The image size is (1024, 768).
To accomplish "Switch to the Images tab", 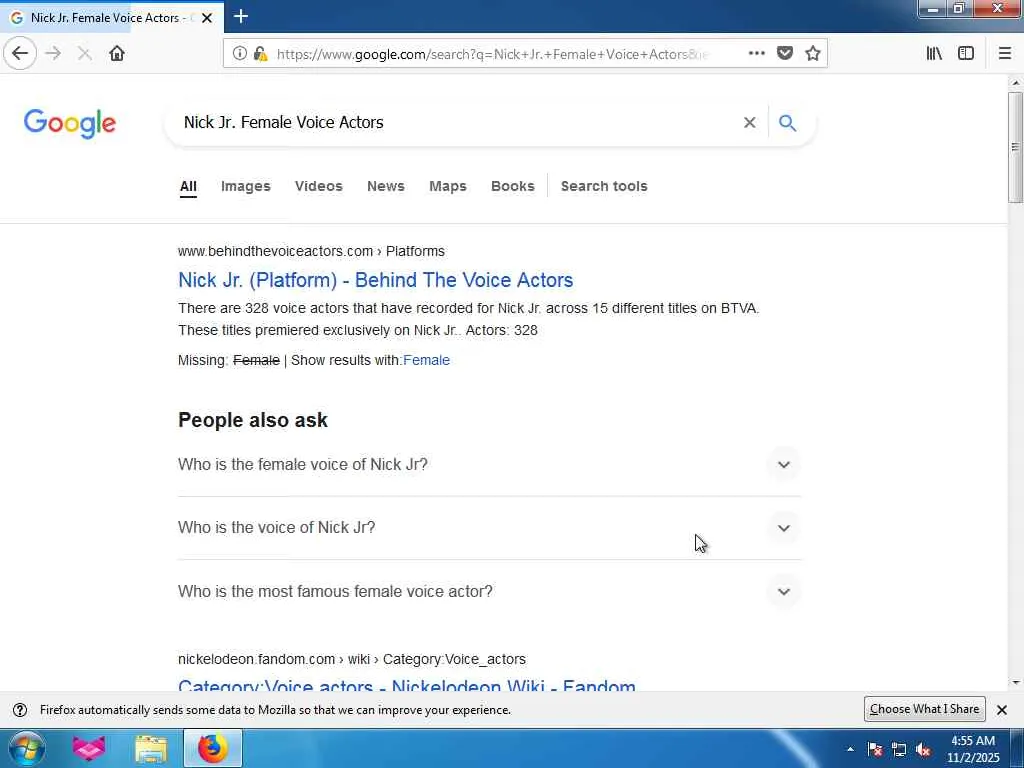I will coord(246,186).
